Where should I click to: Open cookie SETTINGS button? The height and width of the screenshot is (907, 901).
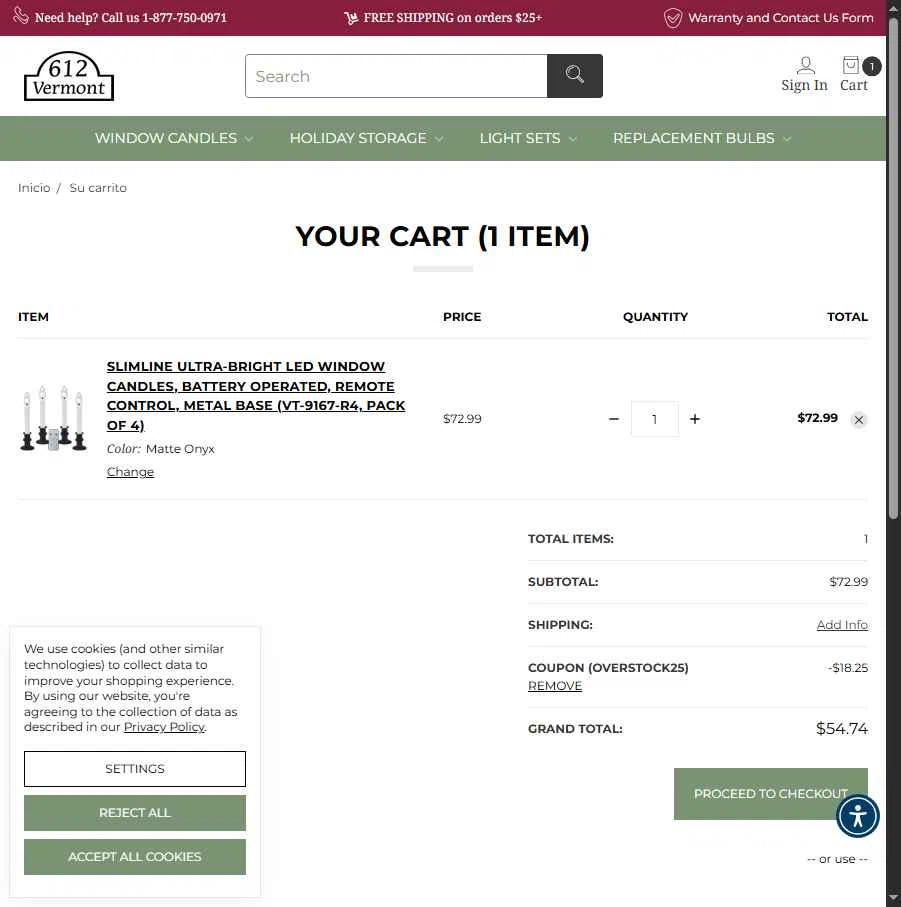click(x=135, y=769)
